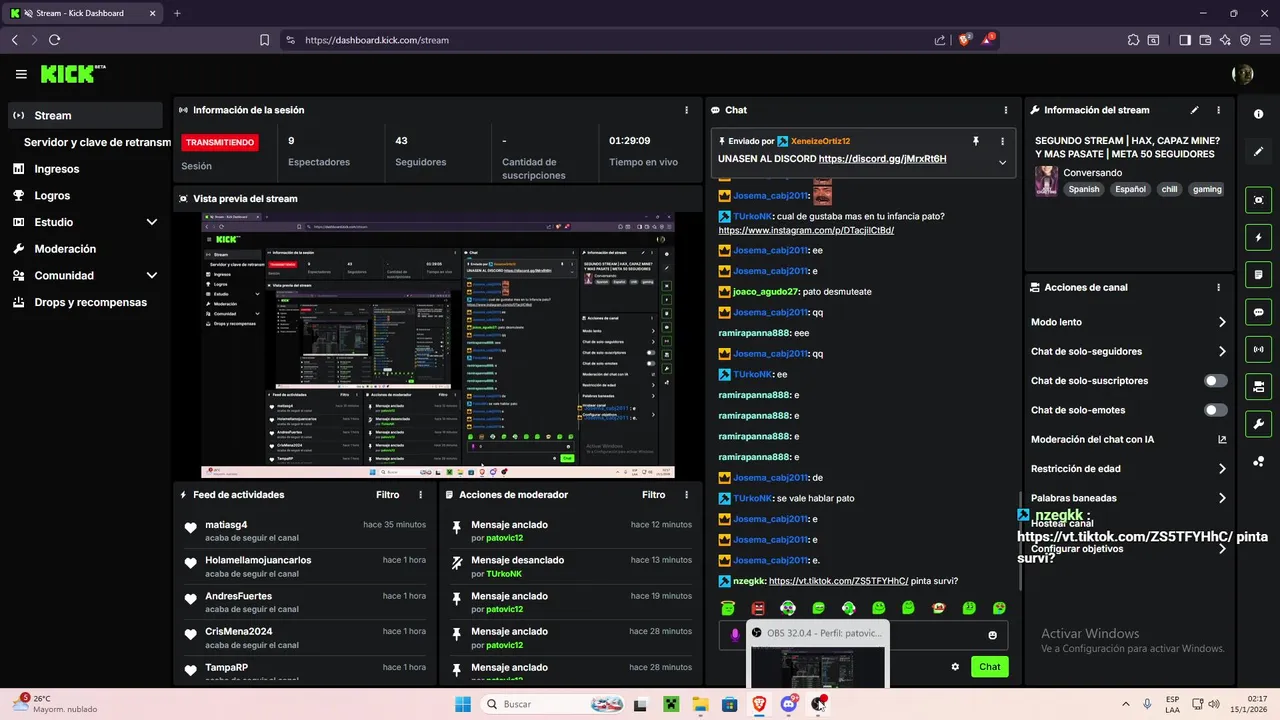Open the Instagram link in chat
Screen dimensions: 1280x720
tap(806, 230)
